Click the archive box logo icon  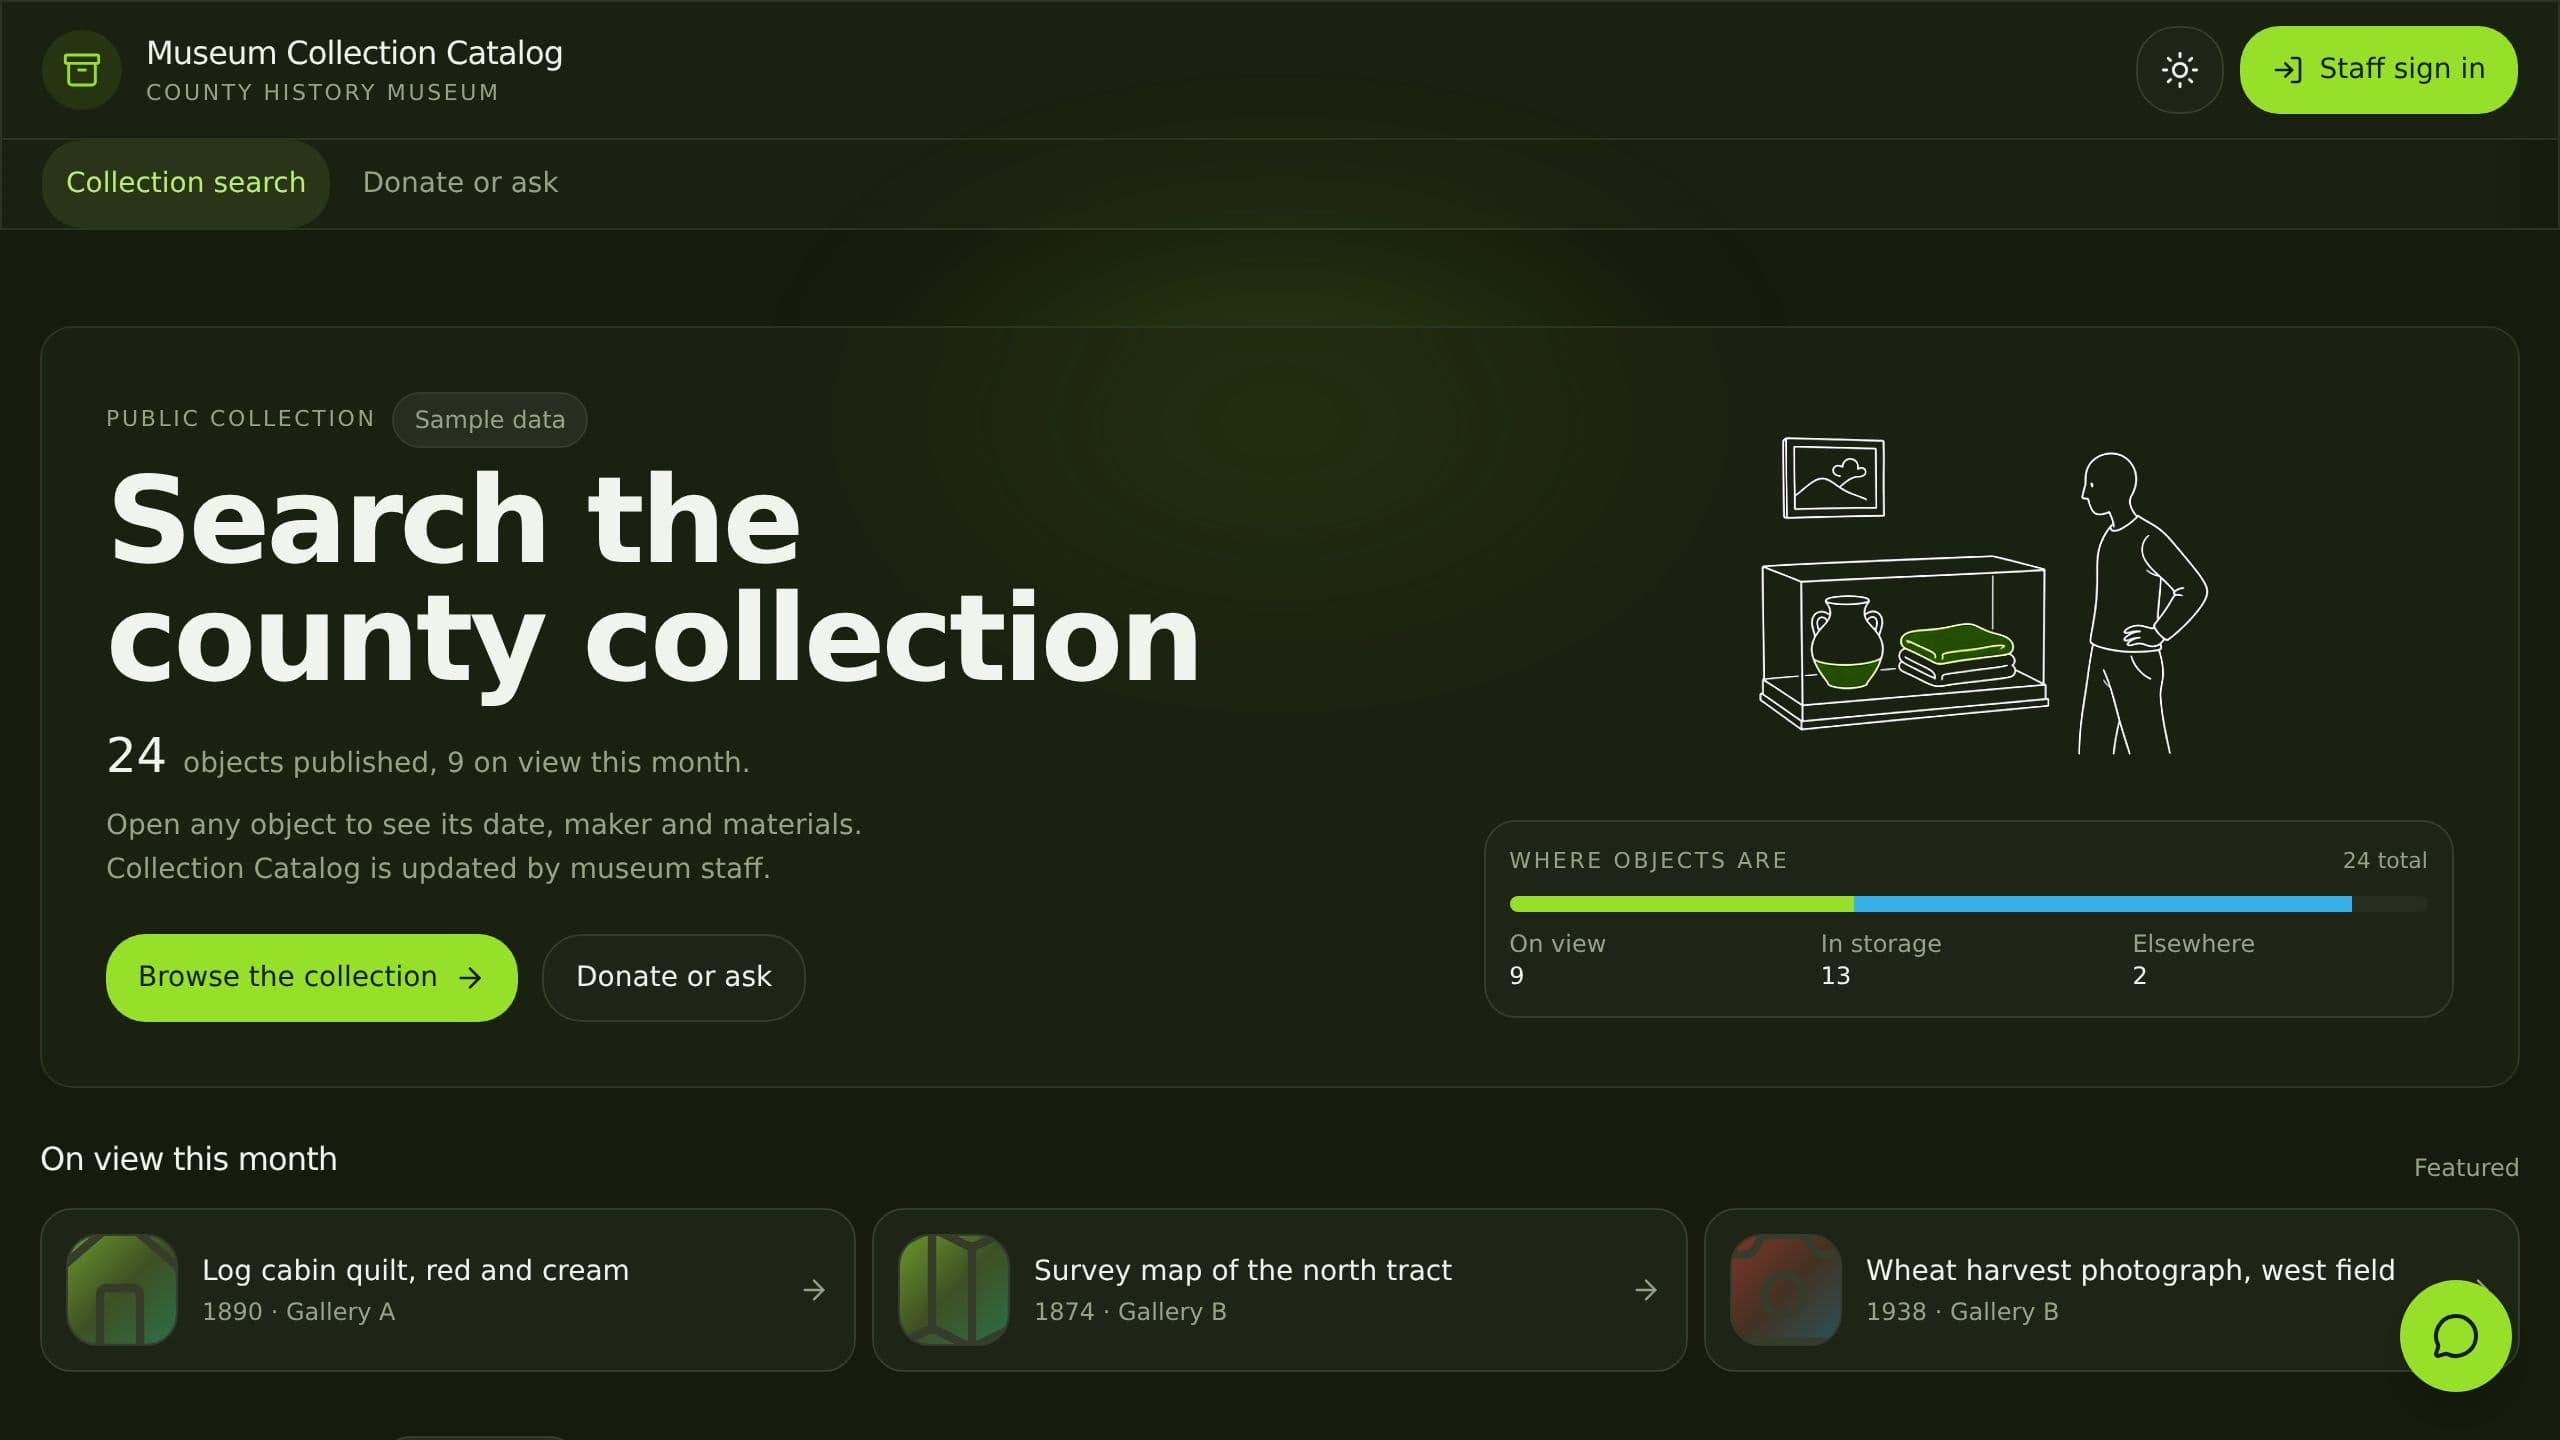pos(81,70)
